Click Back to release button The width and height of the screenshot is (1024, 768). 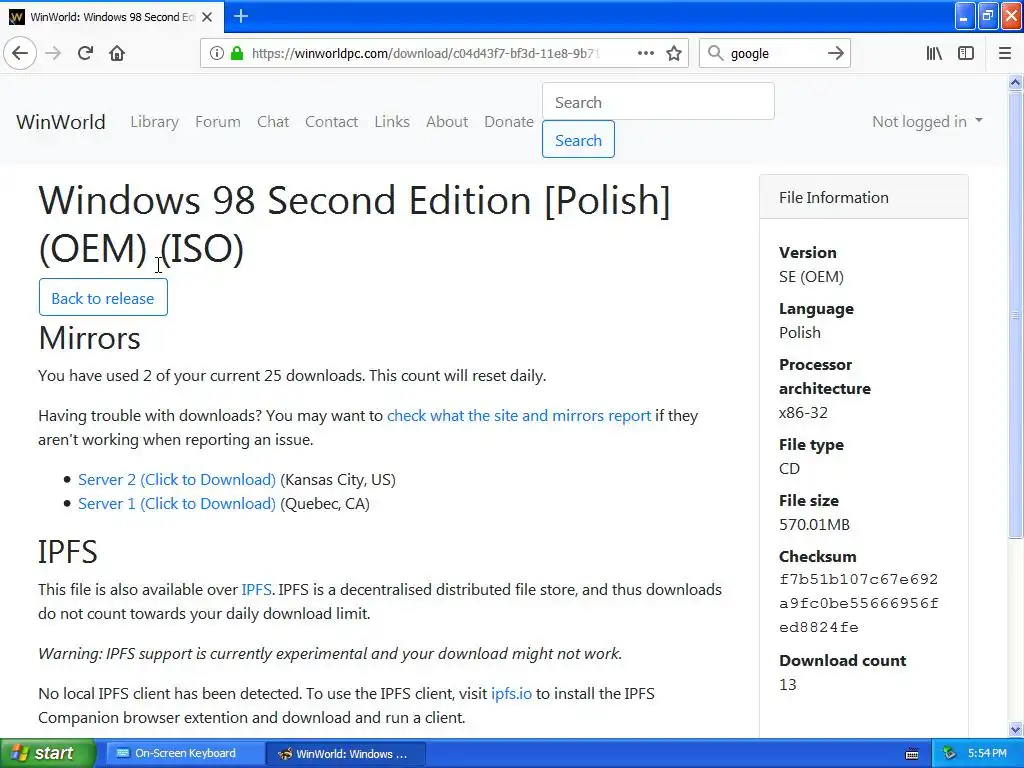pyautogui.click(x=103, y=297)
